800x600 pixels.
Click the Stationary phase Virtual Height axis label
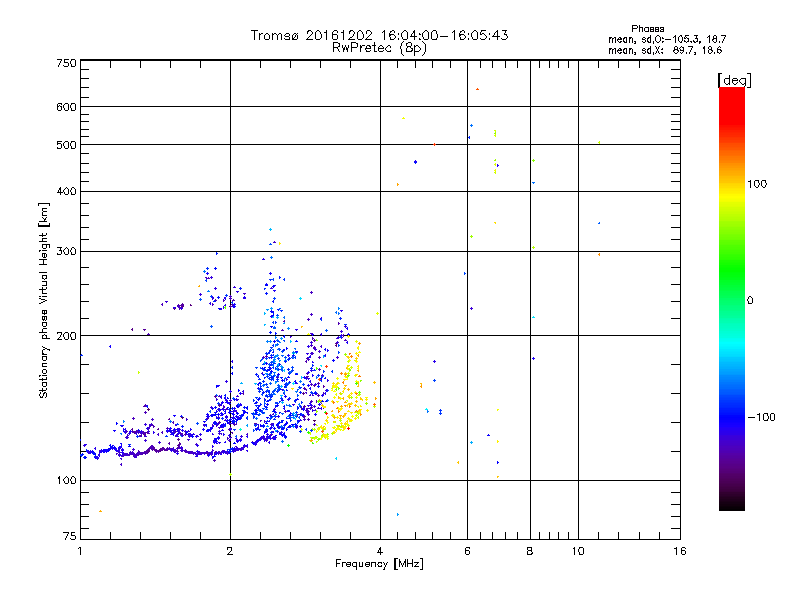[x=44, y=301]
